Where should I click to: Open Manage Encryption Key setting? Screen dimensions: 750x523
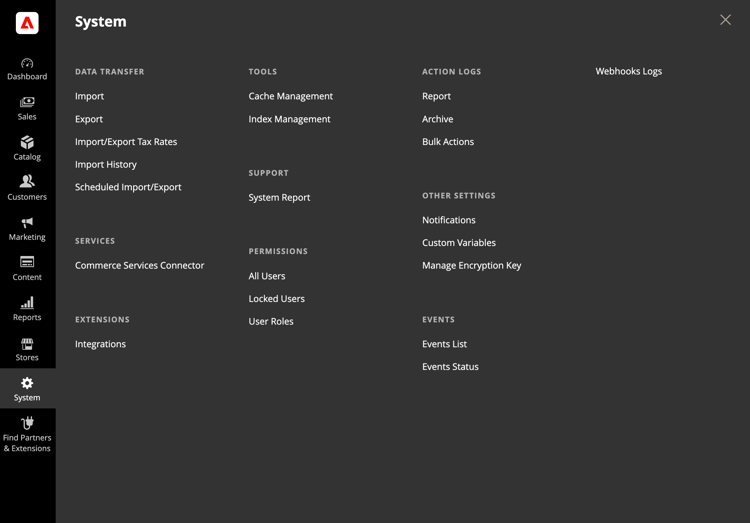471,266
